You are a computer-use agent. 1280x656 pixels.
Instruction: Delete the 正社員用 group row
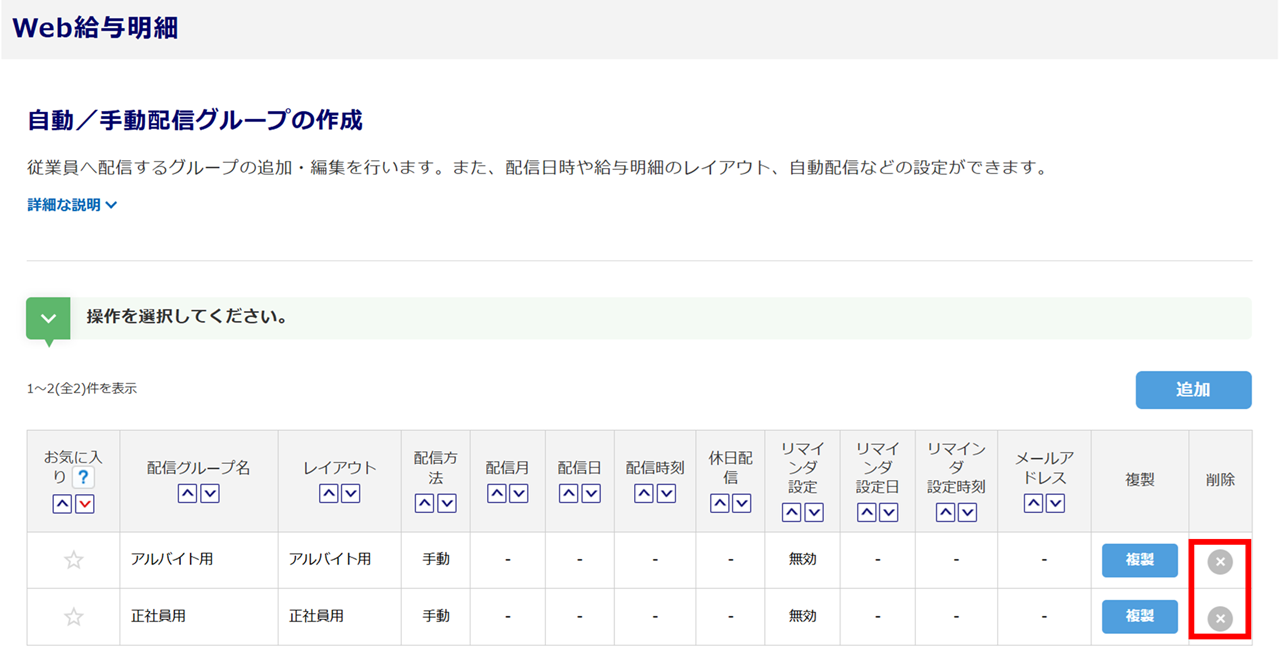coord(1219,618)
